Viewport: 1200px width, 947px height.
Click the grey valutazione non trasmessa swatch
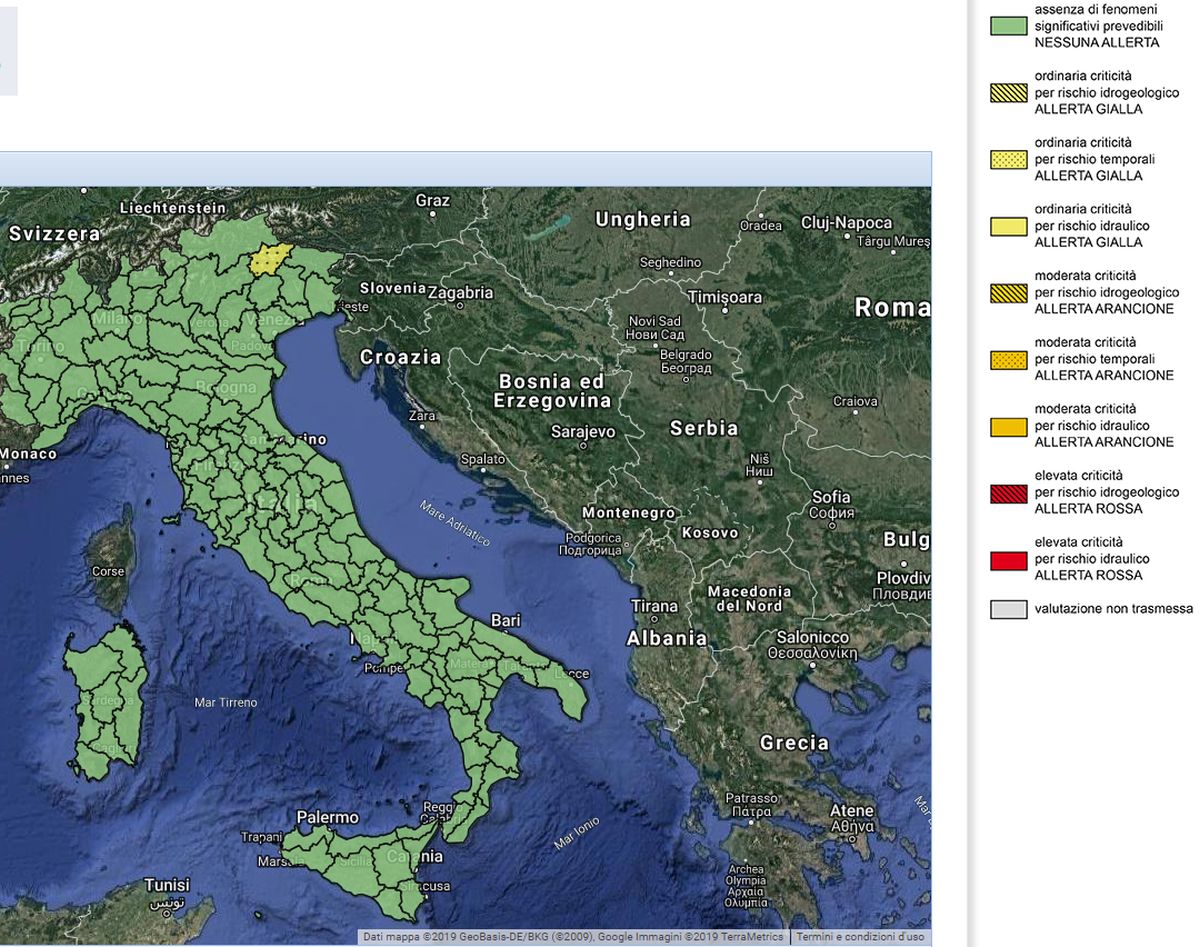coord(1009,609)
